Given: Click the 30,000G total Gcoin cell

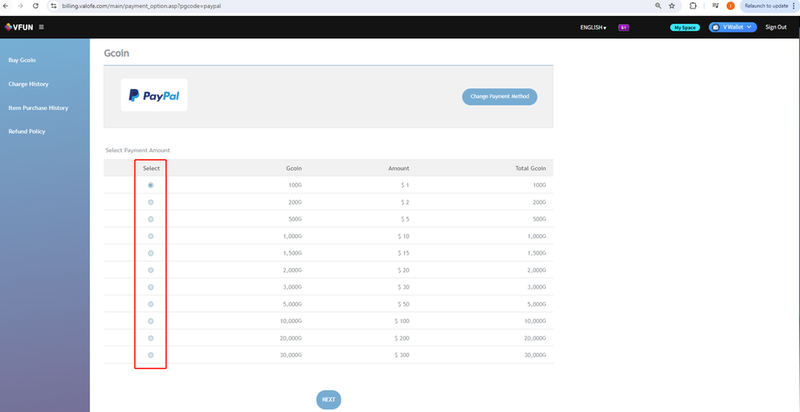Looking at the screenshot, I should pos(536,355).
